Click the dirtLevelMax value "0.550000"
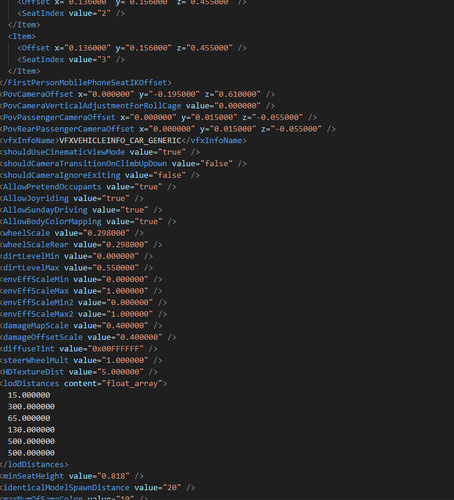 [116, 268]
